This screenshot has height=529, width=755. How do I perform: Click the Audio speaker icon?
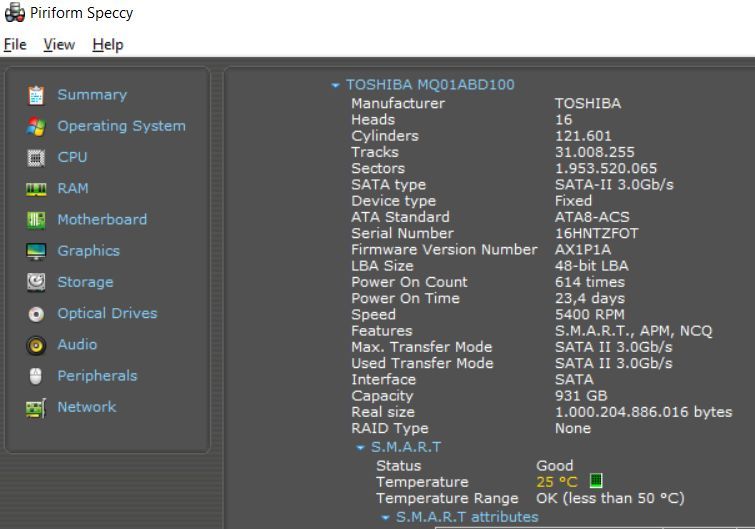36,345
